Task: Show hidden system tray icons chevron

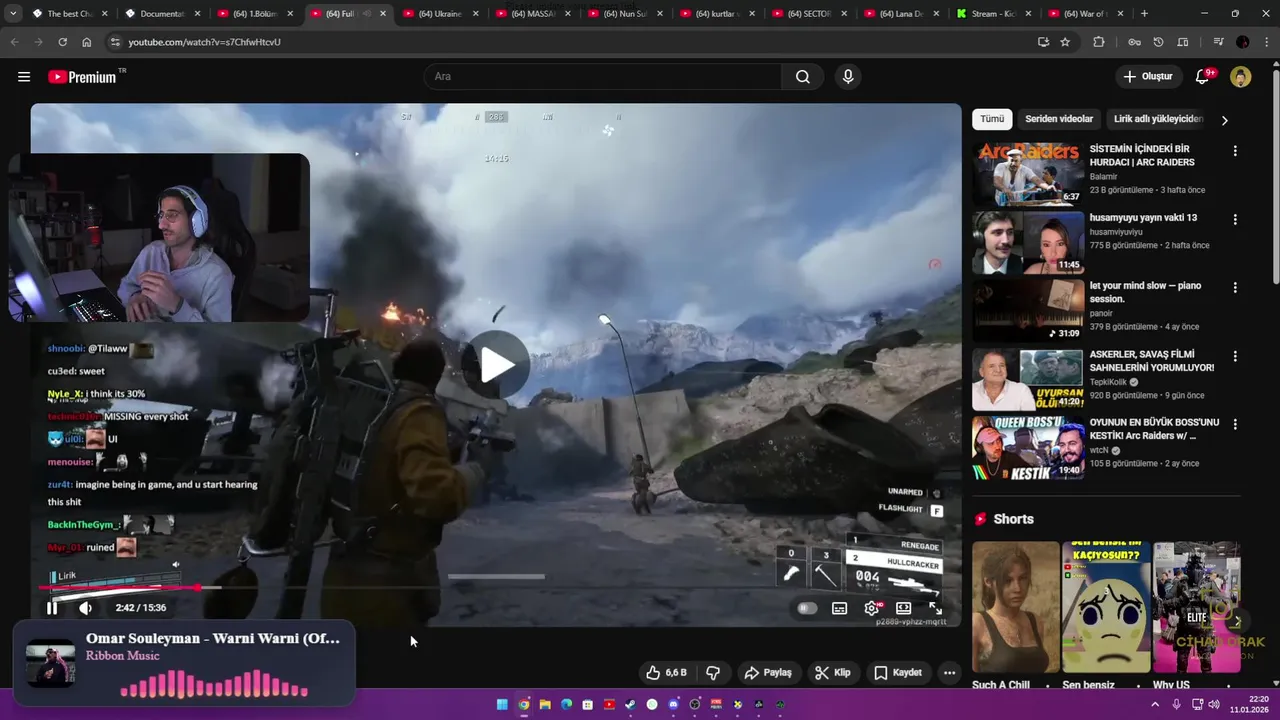Action: click(x=1155, y=705)
